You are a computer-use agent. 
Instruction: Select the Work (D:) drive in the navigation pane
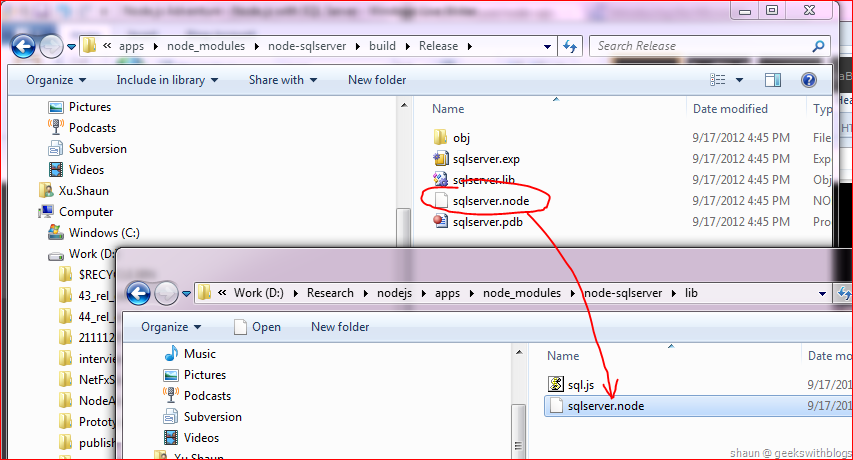click(82, 254)
